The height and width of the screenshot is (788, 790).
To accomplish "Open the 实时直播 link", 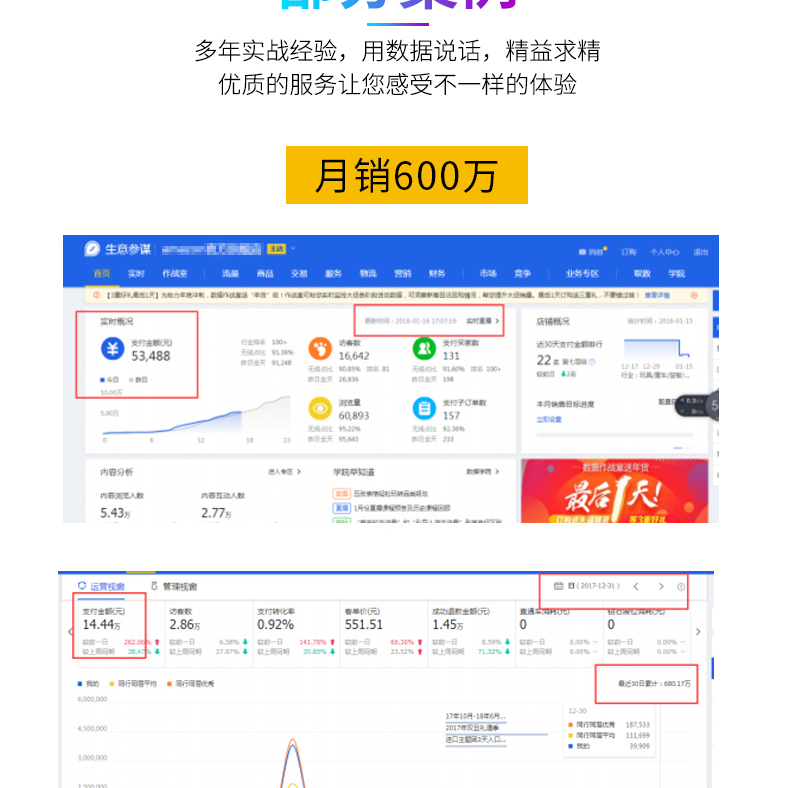I will coord(483,321).
